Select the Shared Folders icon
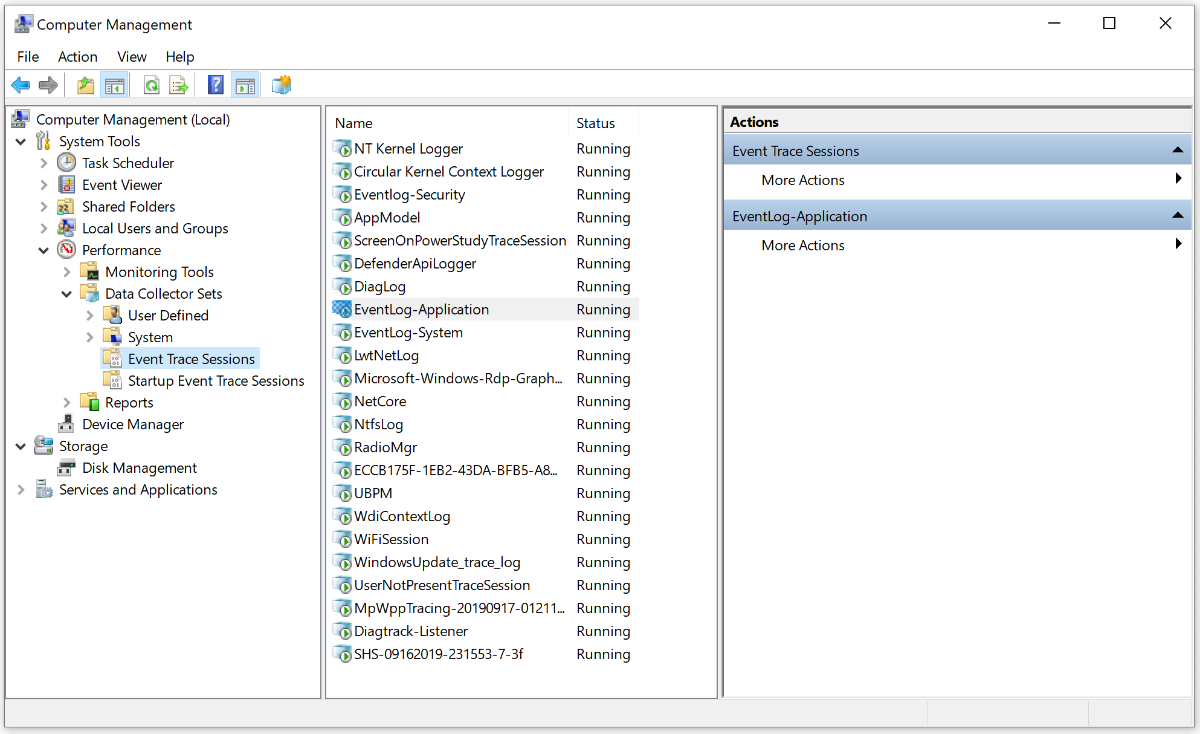1200x734 pixels. [x=66, y=207]
